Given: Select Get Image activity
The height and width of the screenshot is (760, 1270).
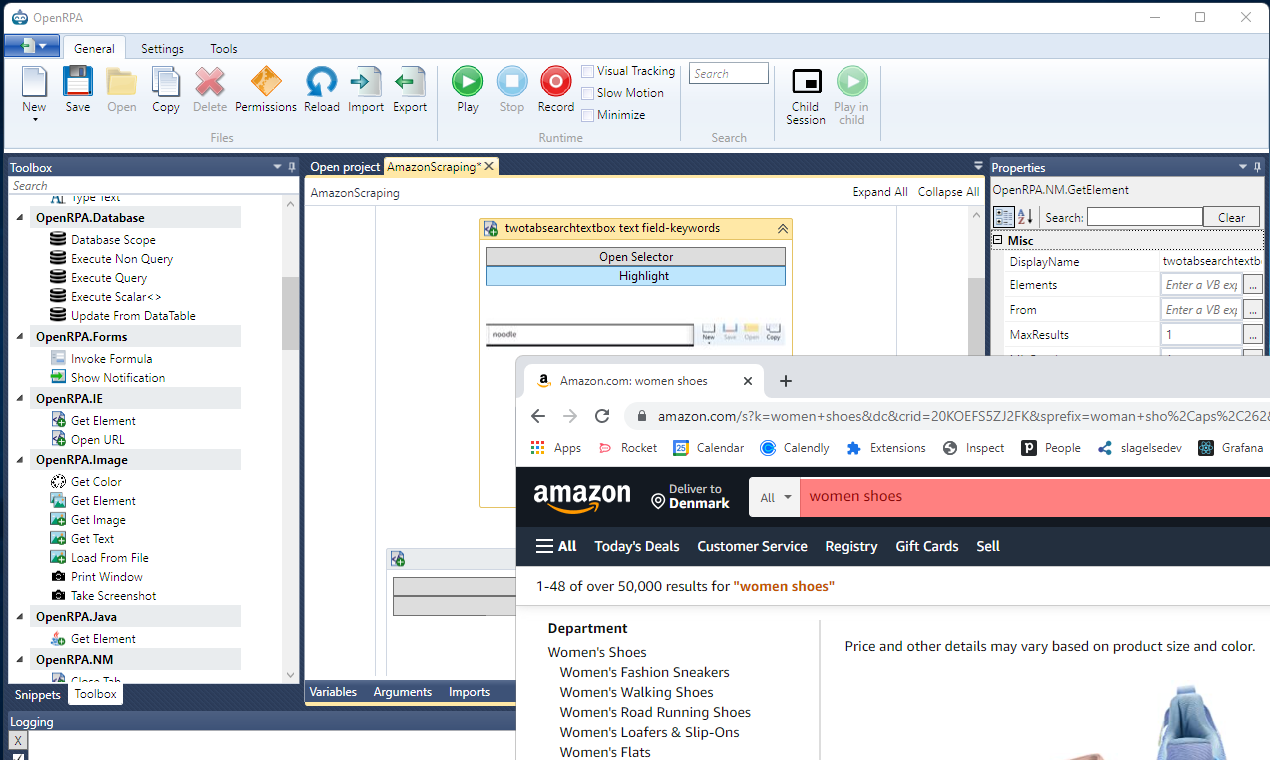Looking at the screenshot, I should [x=98, y=520].
